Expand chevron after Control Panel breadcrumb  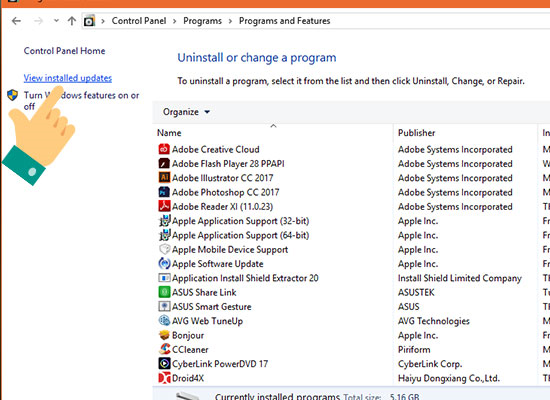[174, 21]
